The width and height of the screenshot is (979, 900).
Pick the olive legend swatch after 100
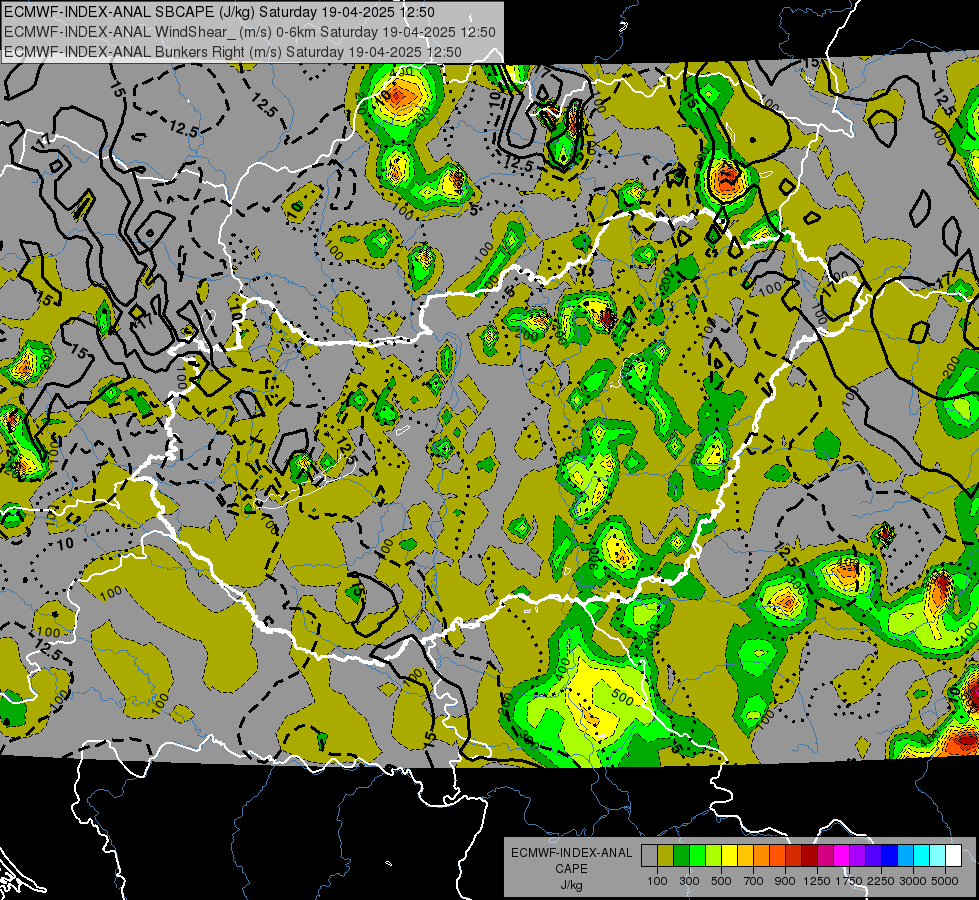coord(666,856)
